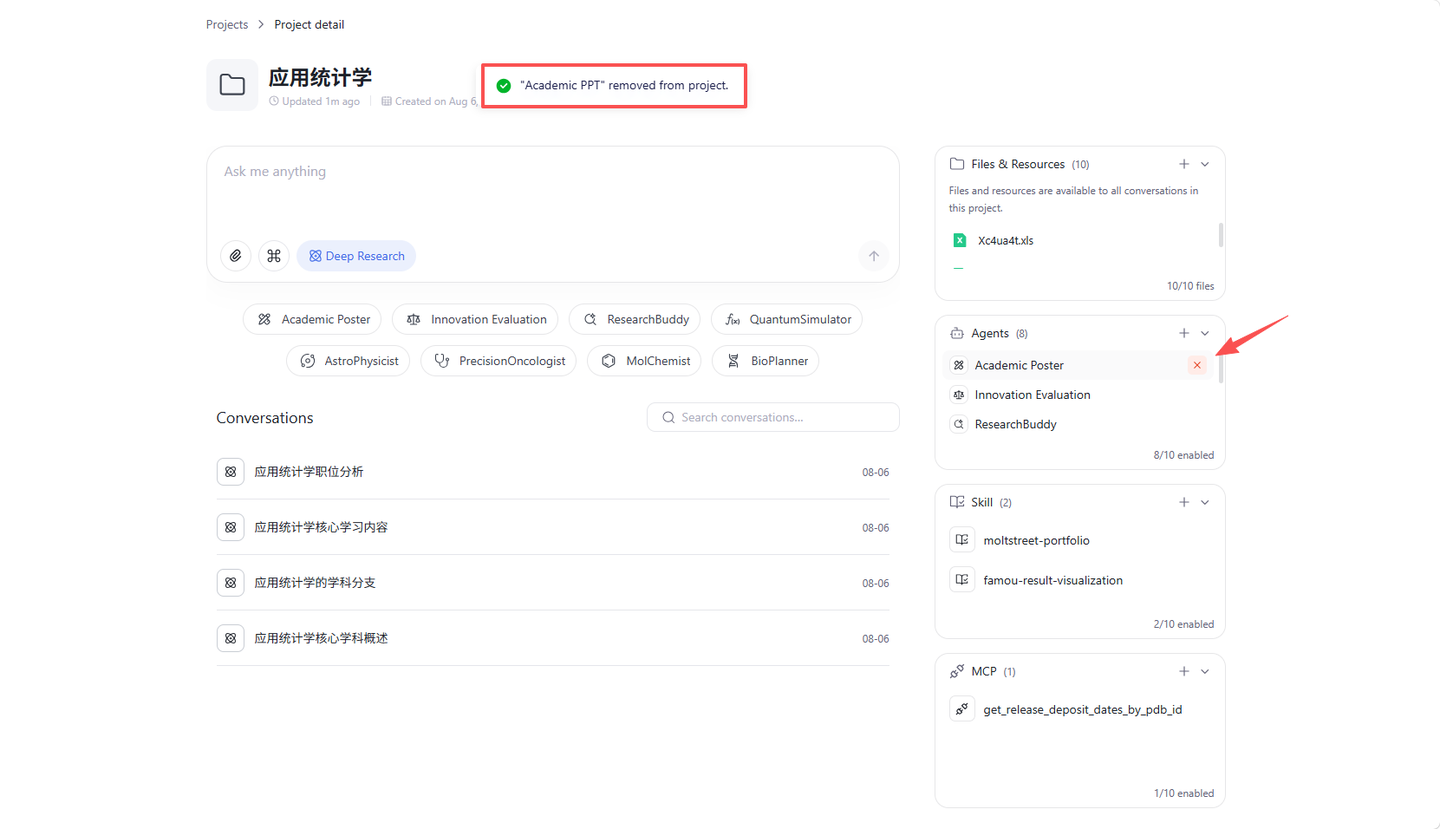Click the Agents panel scrollbar
Screen dimensions: 1440x829
pos(1220,369)
